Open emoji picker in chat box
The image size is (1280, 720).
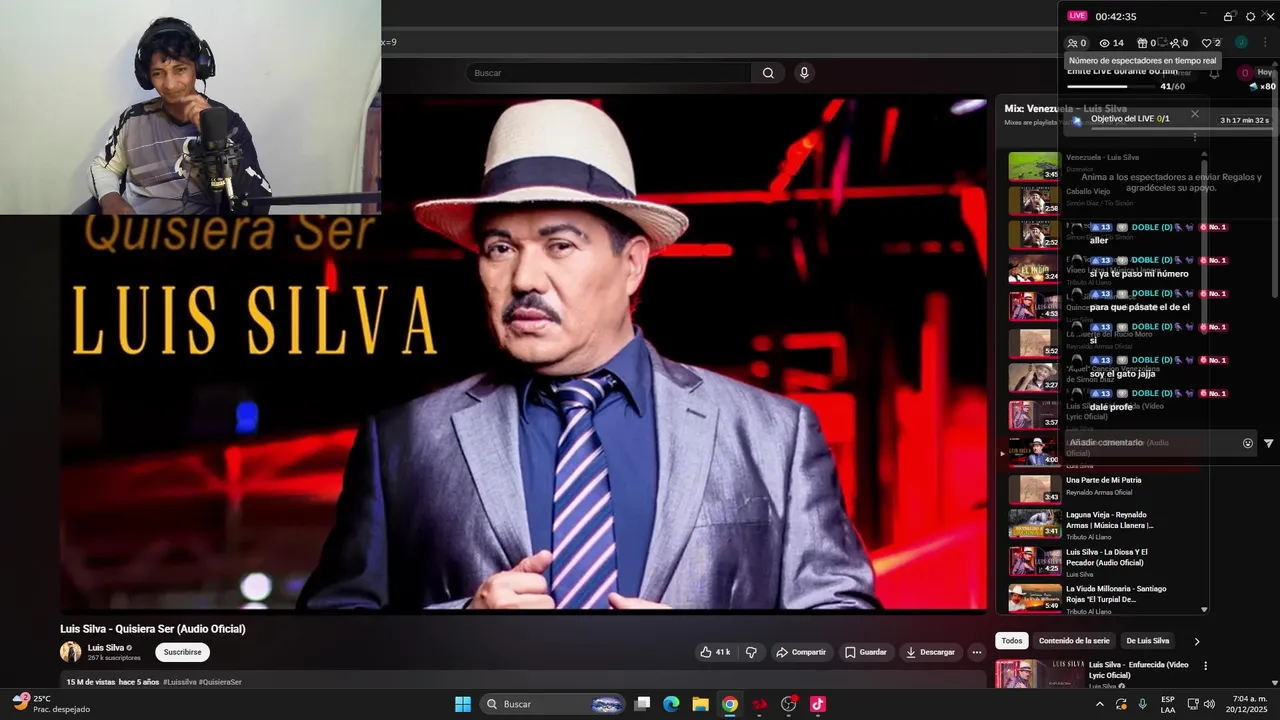point(1247,443)
